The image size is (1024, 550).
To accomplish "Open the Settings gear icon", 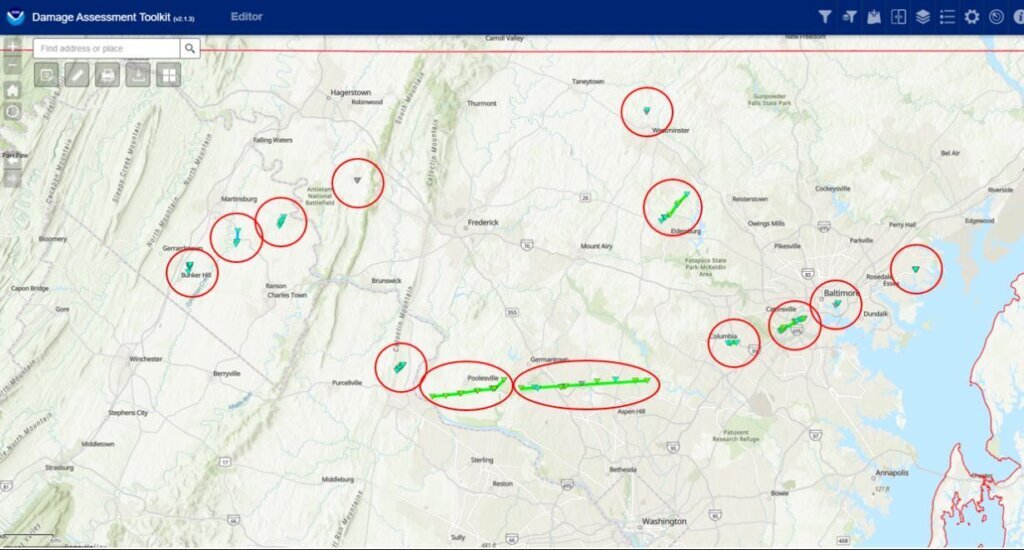I will tap(971, 17).
